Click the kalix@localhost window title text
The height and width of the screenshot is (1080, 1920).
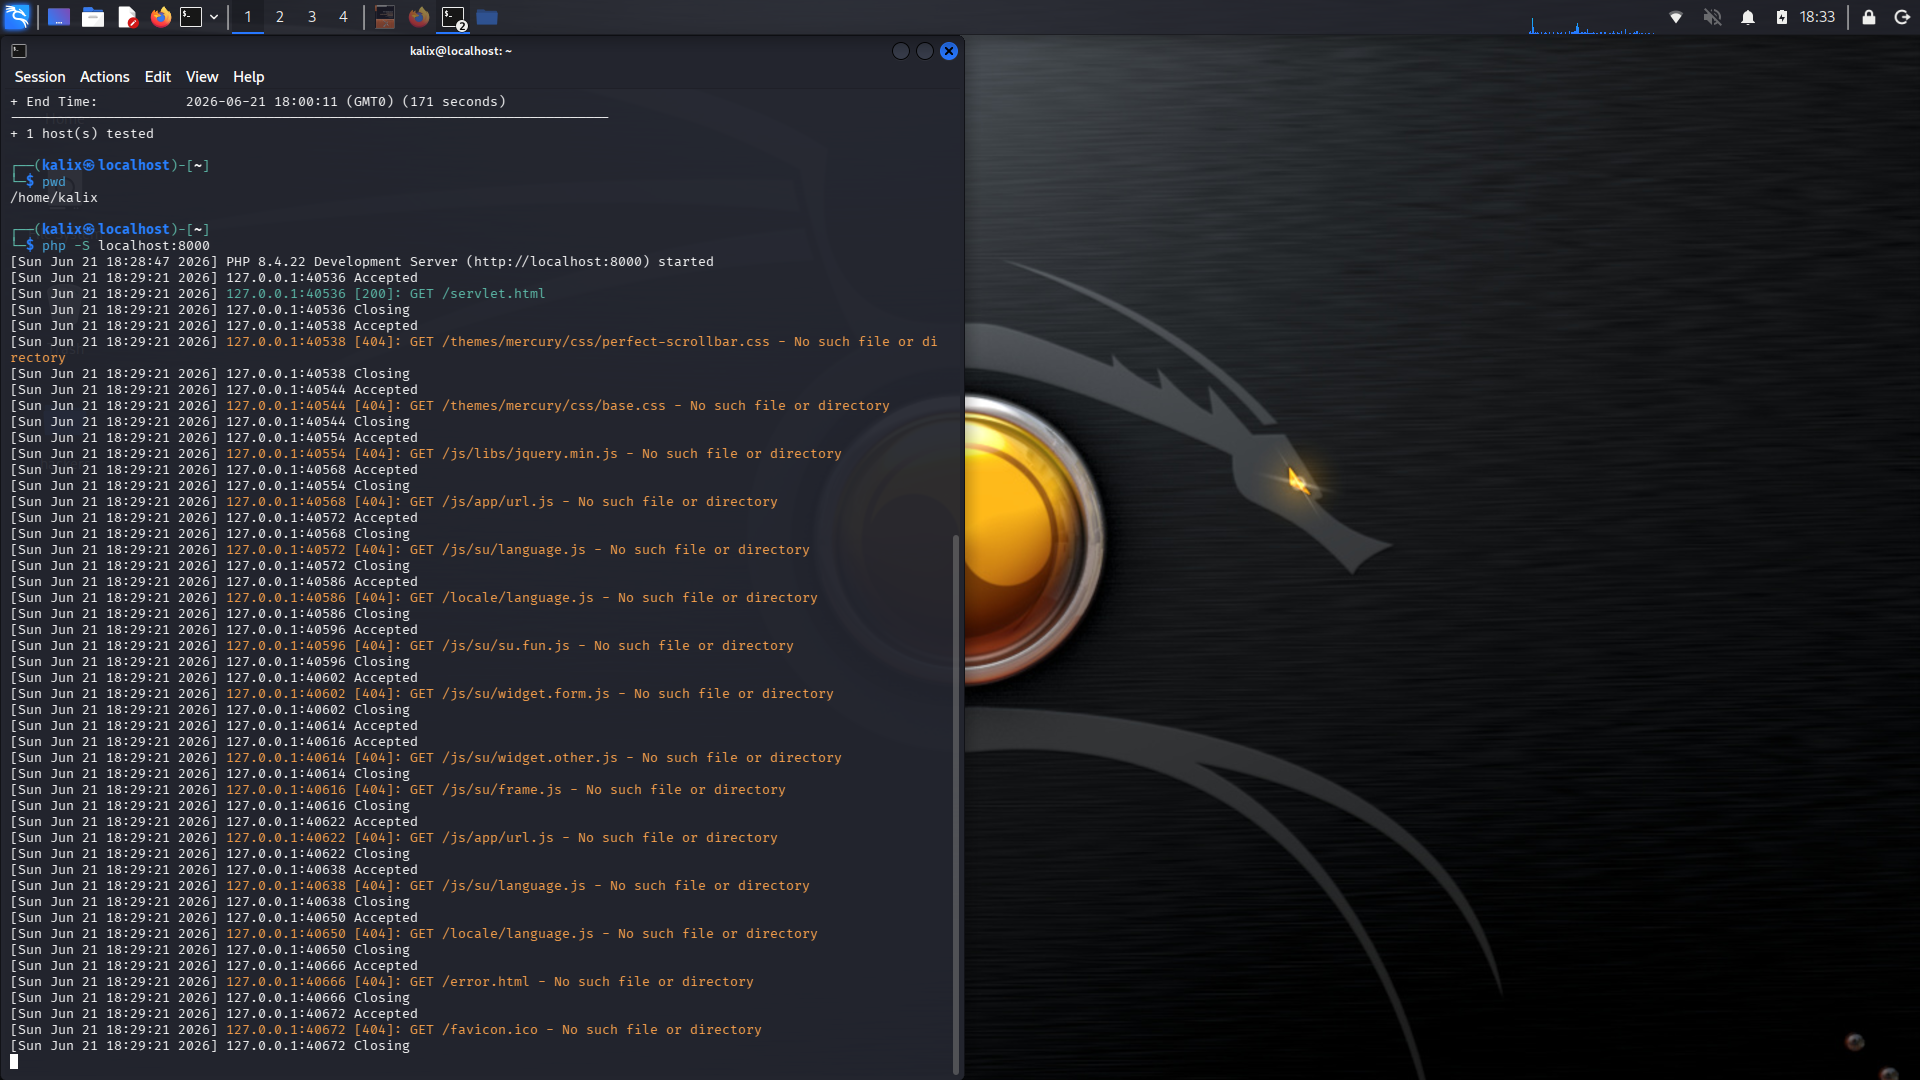460,51
